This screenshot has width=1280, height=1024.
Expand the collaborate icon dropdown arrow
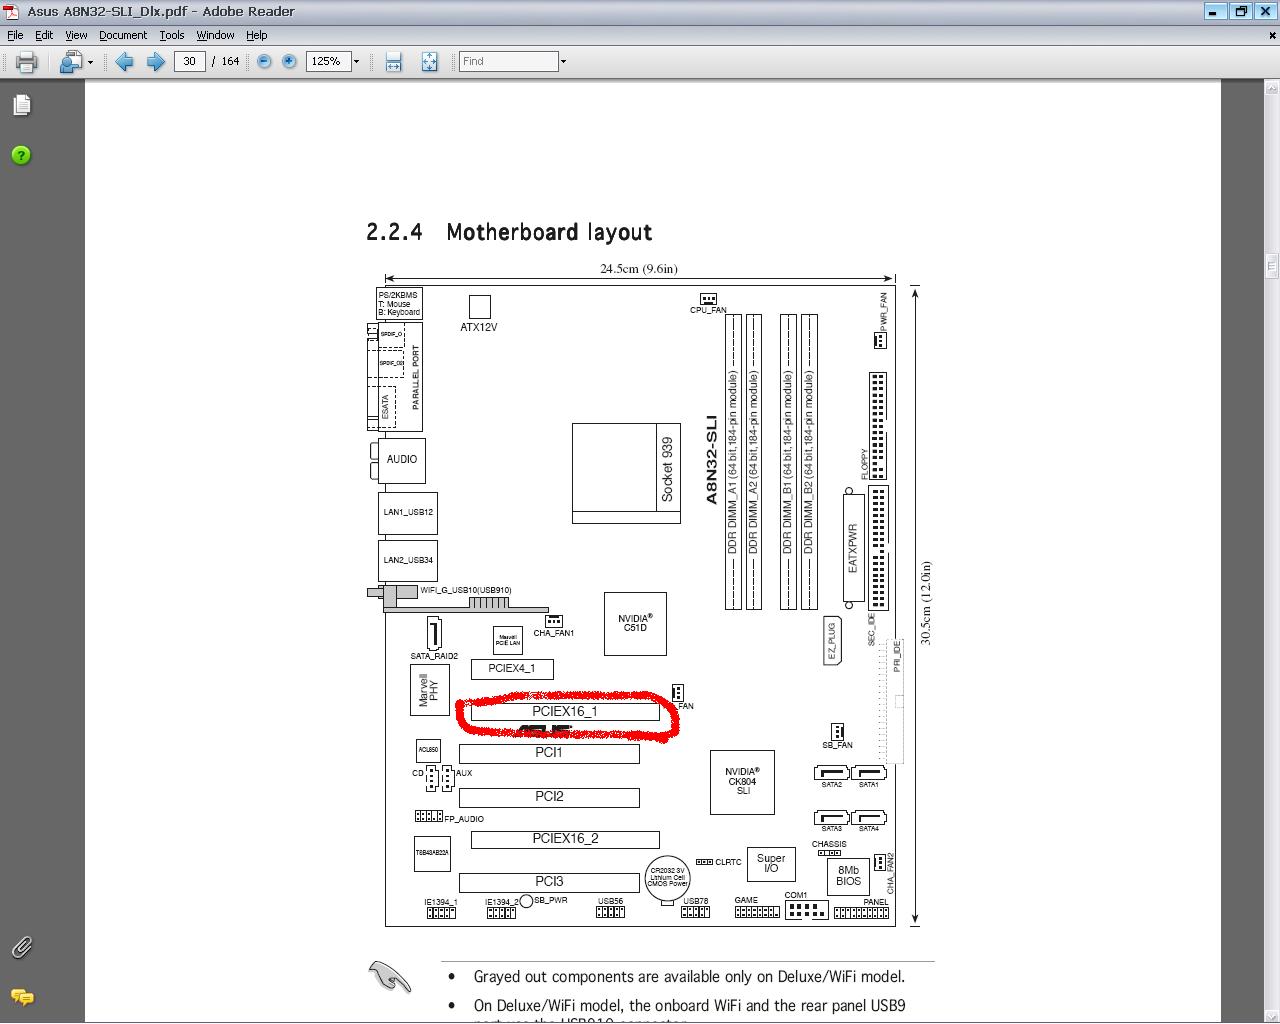tap(90, 62)
